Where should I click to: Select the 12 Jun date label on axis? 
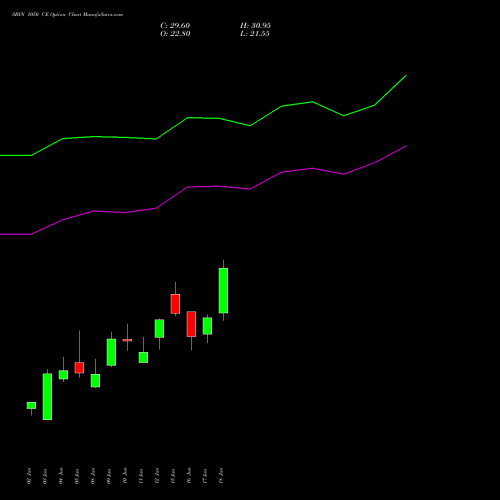click(x=157, y=476)
